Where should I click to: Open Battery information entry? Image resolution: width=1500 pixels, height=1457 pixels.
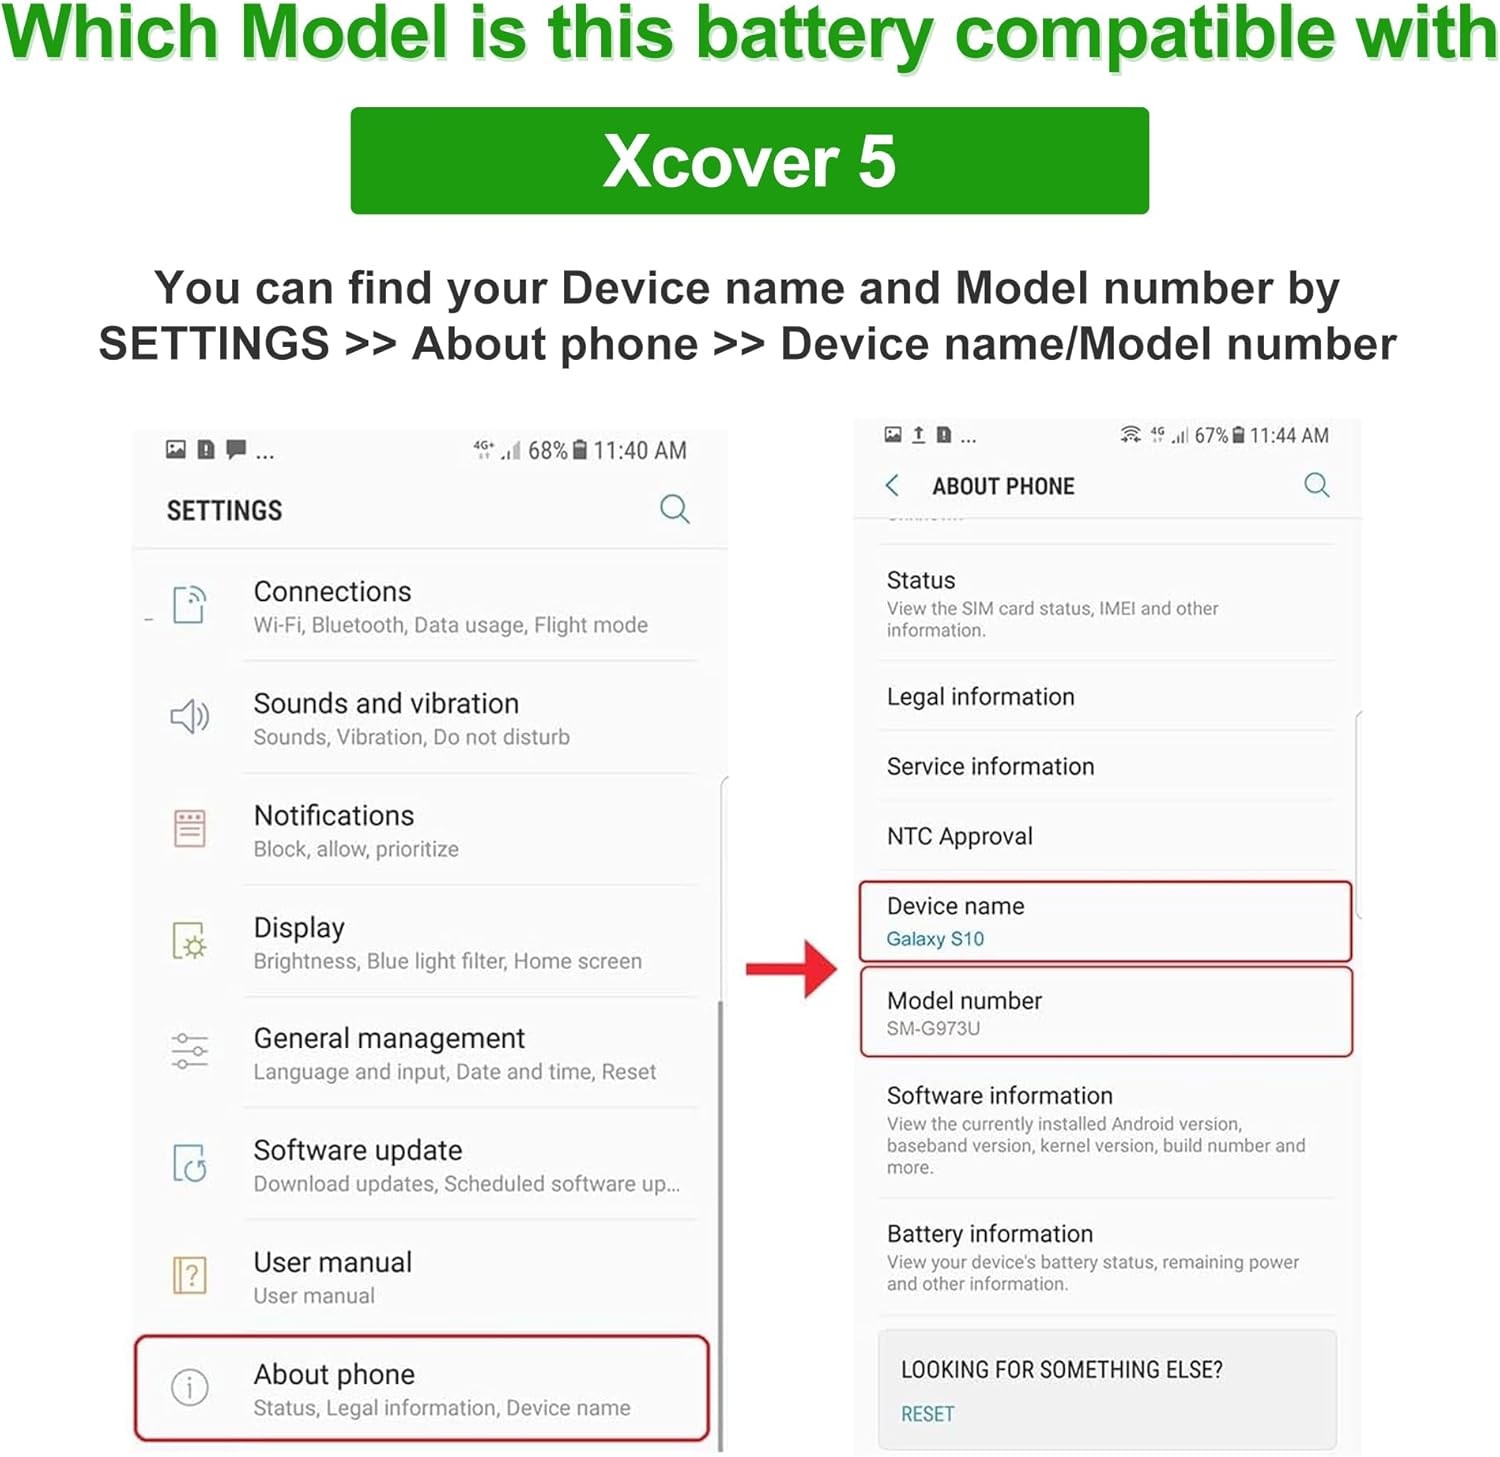[x=1107, y=1257]
